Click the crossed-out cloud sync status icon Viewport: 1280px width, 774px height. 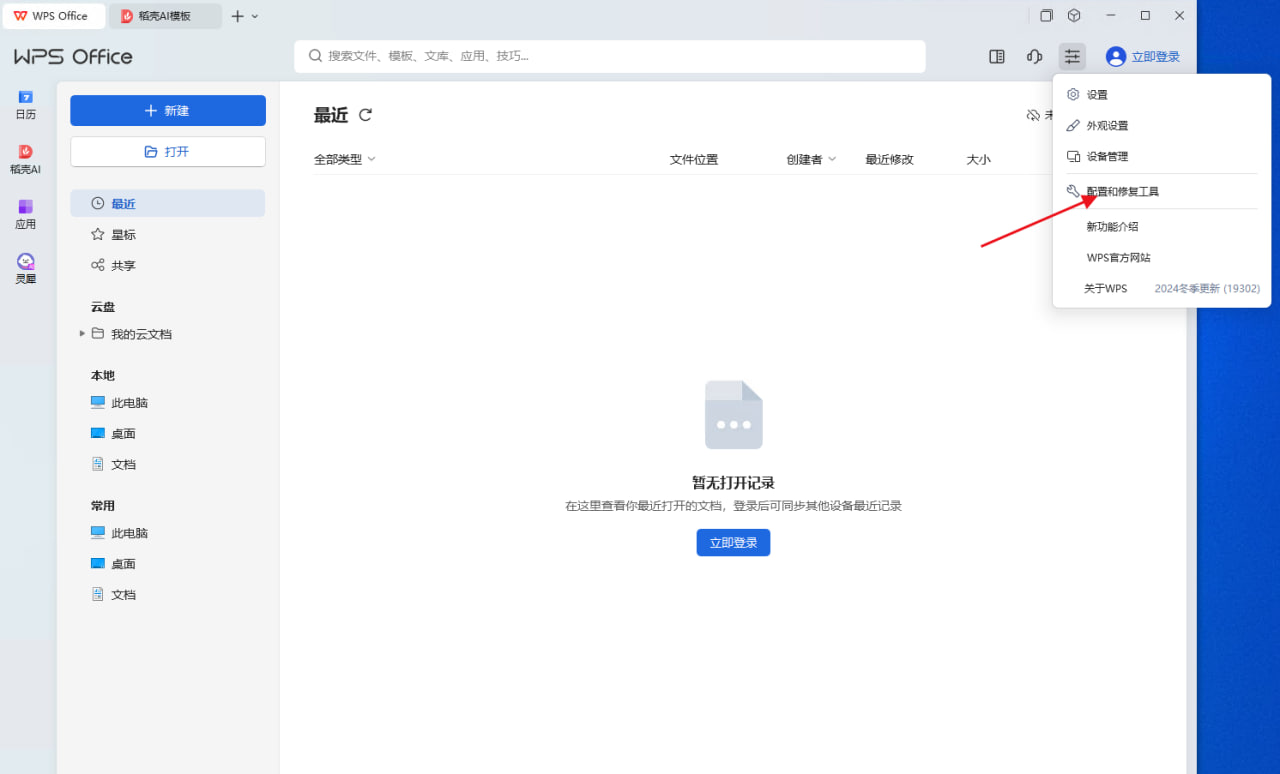(x=1034, y=115)
